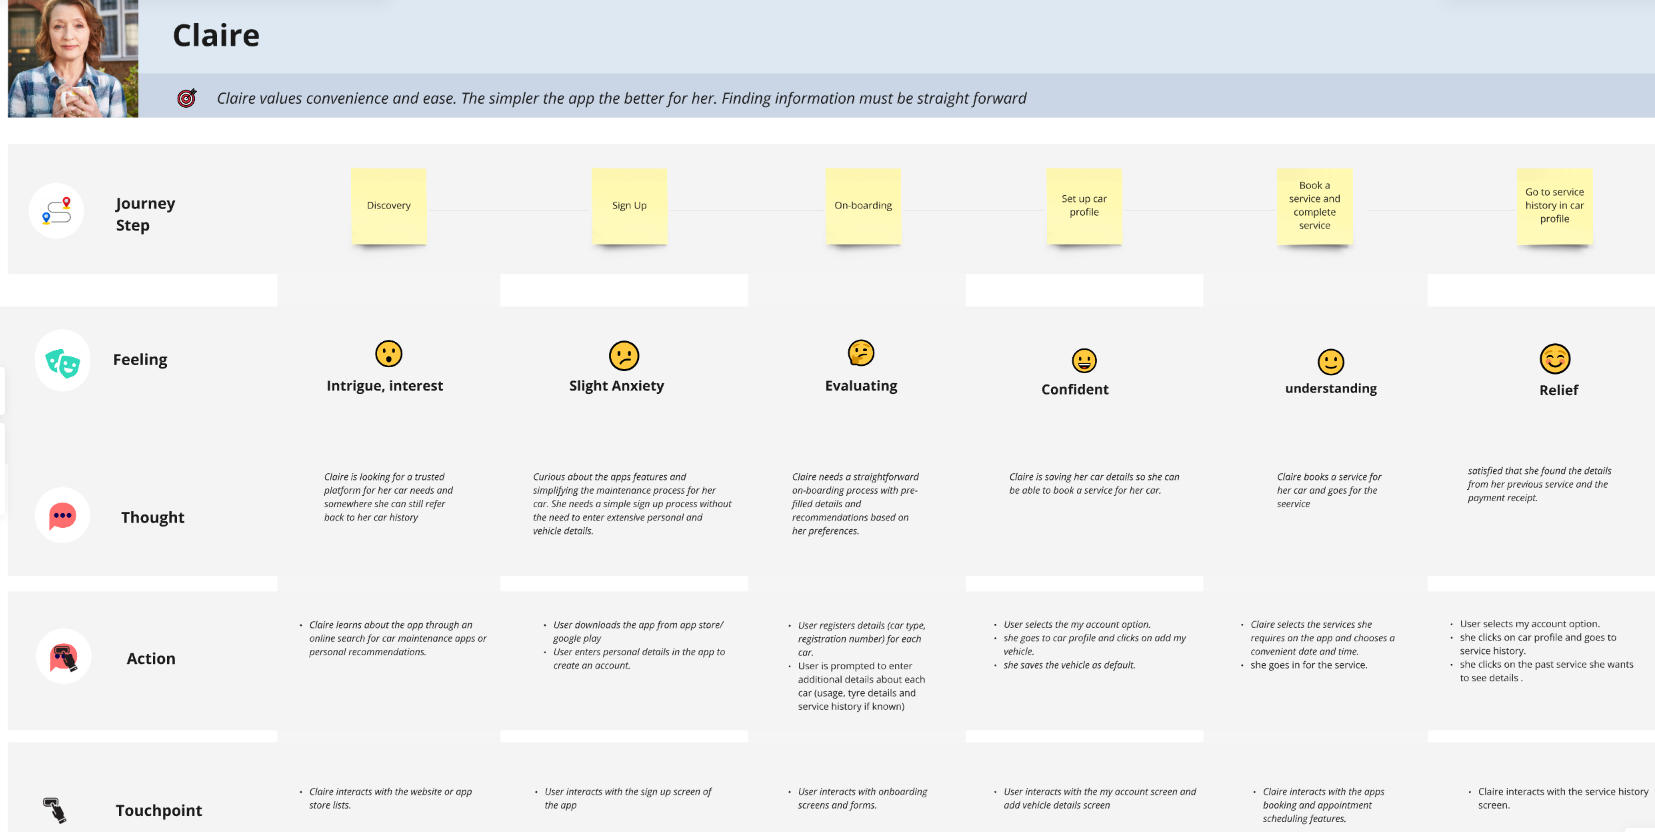Click the action text 'Claire selects the services she requires'
This screenshot has width=1655, height=832.
tap(1322, 638)
